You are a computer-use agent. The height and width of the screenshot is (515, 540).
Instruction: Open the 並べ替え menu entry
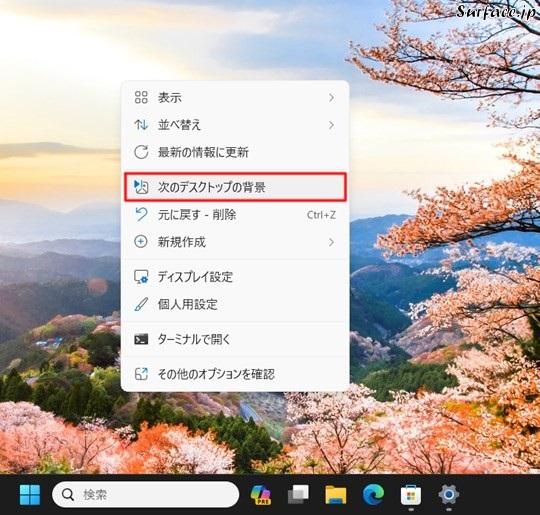(235, 125)
